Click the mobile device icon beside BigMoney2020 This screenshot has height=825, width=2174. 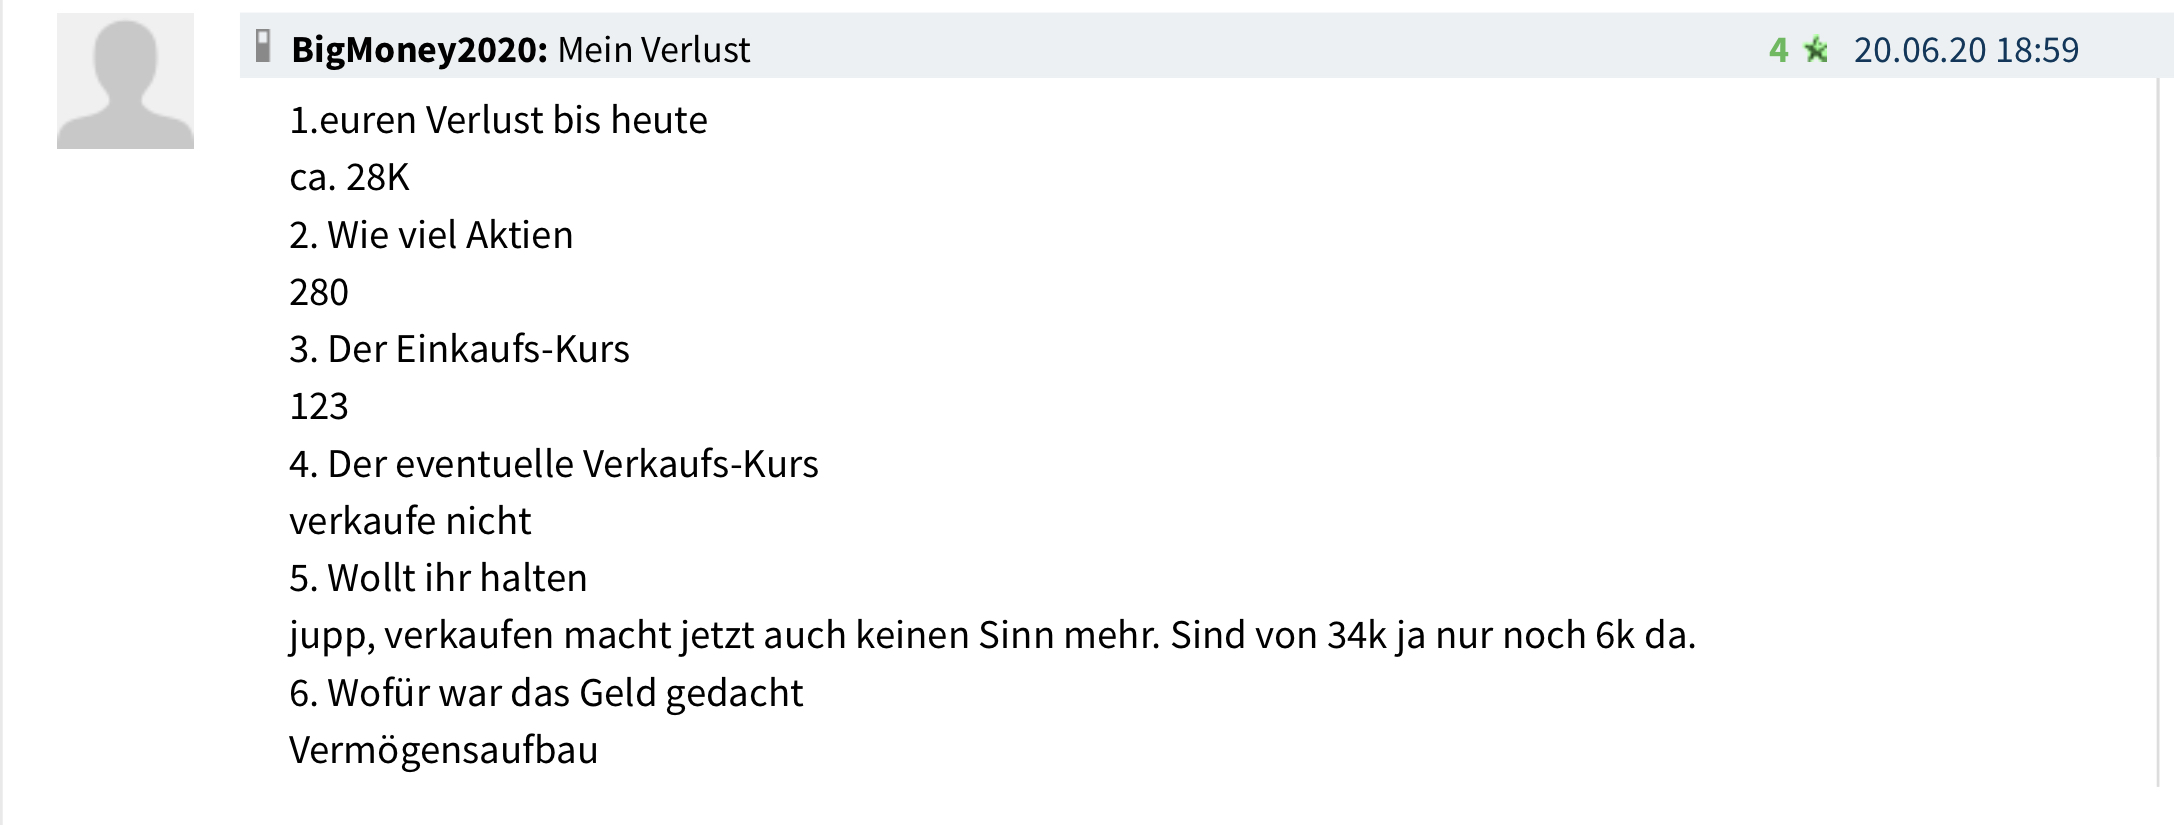(262, 46)
